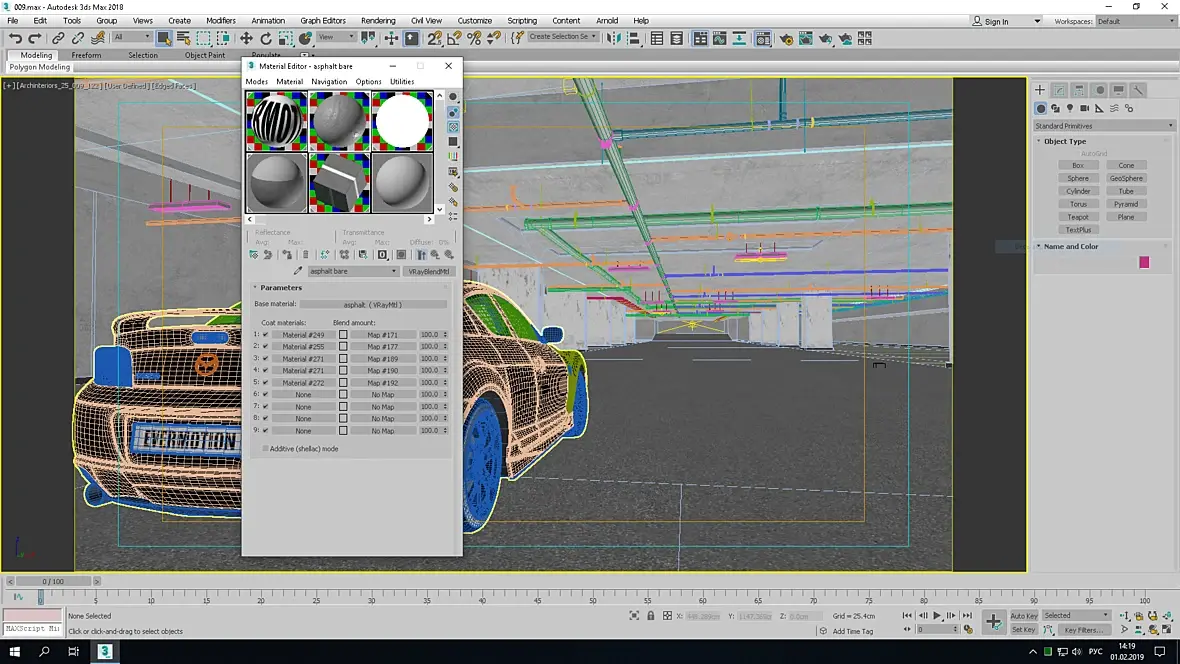The image size is (1180, 664).
Task: Click the selection lock padlock icon
Action: (x=650, y=616)
